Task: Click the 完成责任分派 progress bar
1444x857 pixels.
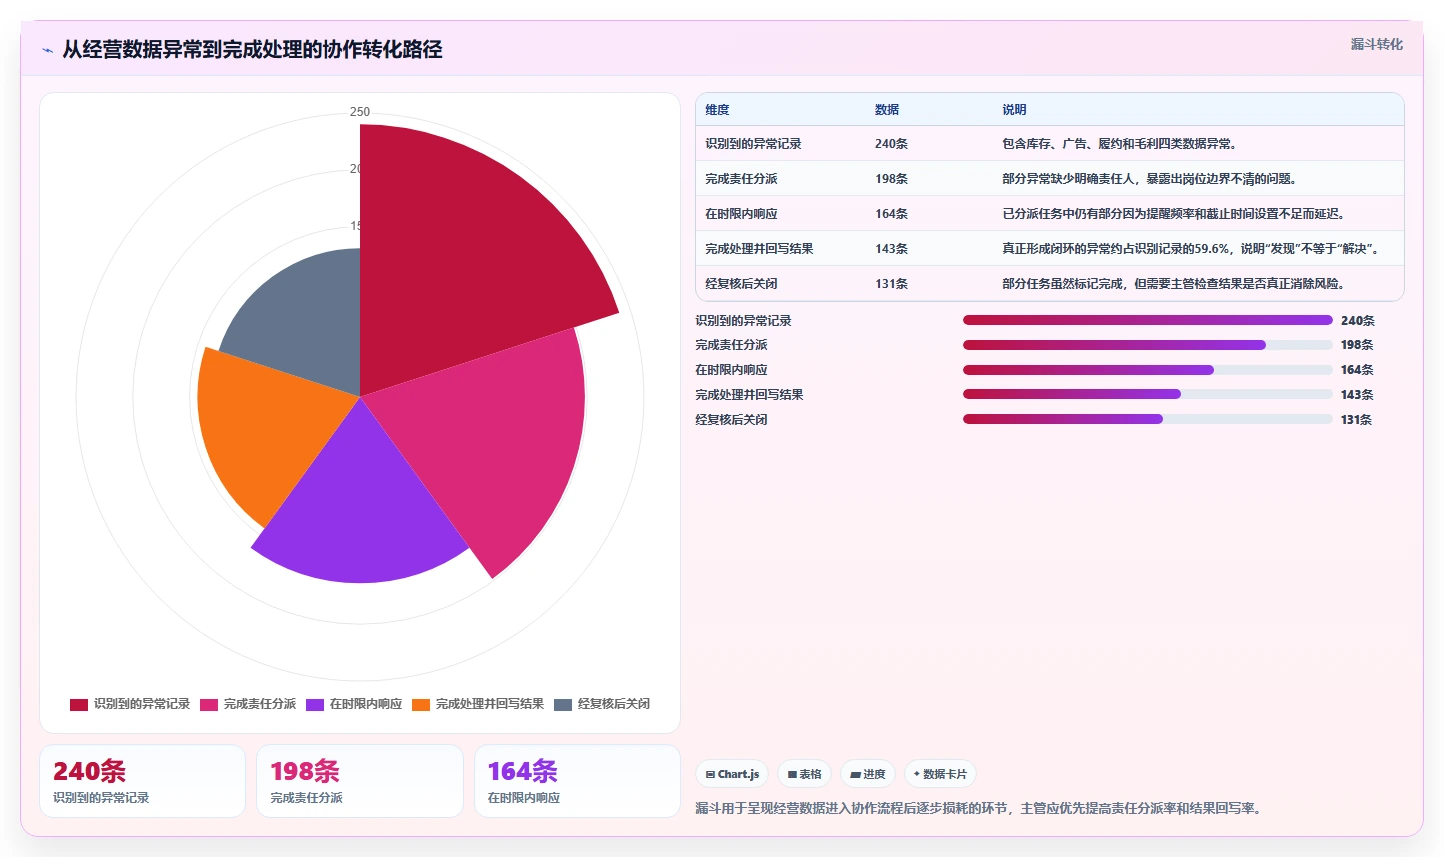Action: pyautogui.click(x=1147, y=345)
